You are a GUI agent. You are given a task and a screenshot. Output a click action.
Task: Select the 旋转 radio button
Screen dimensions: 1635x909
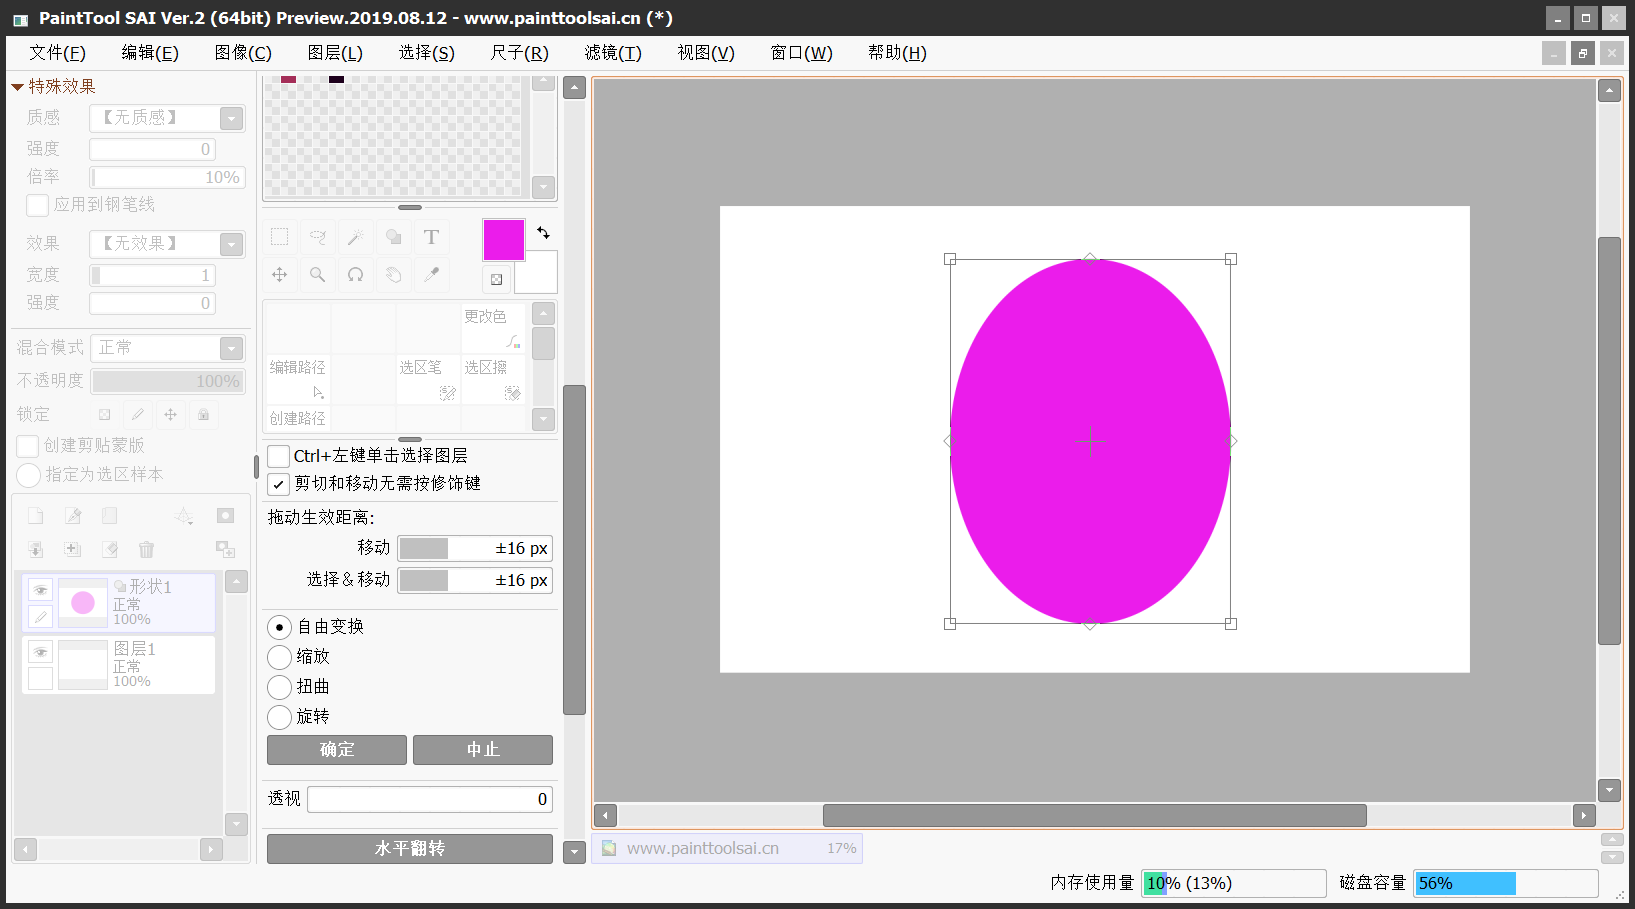point(280,717)
